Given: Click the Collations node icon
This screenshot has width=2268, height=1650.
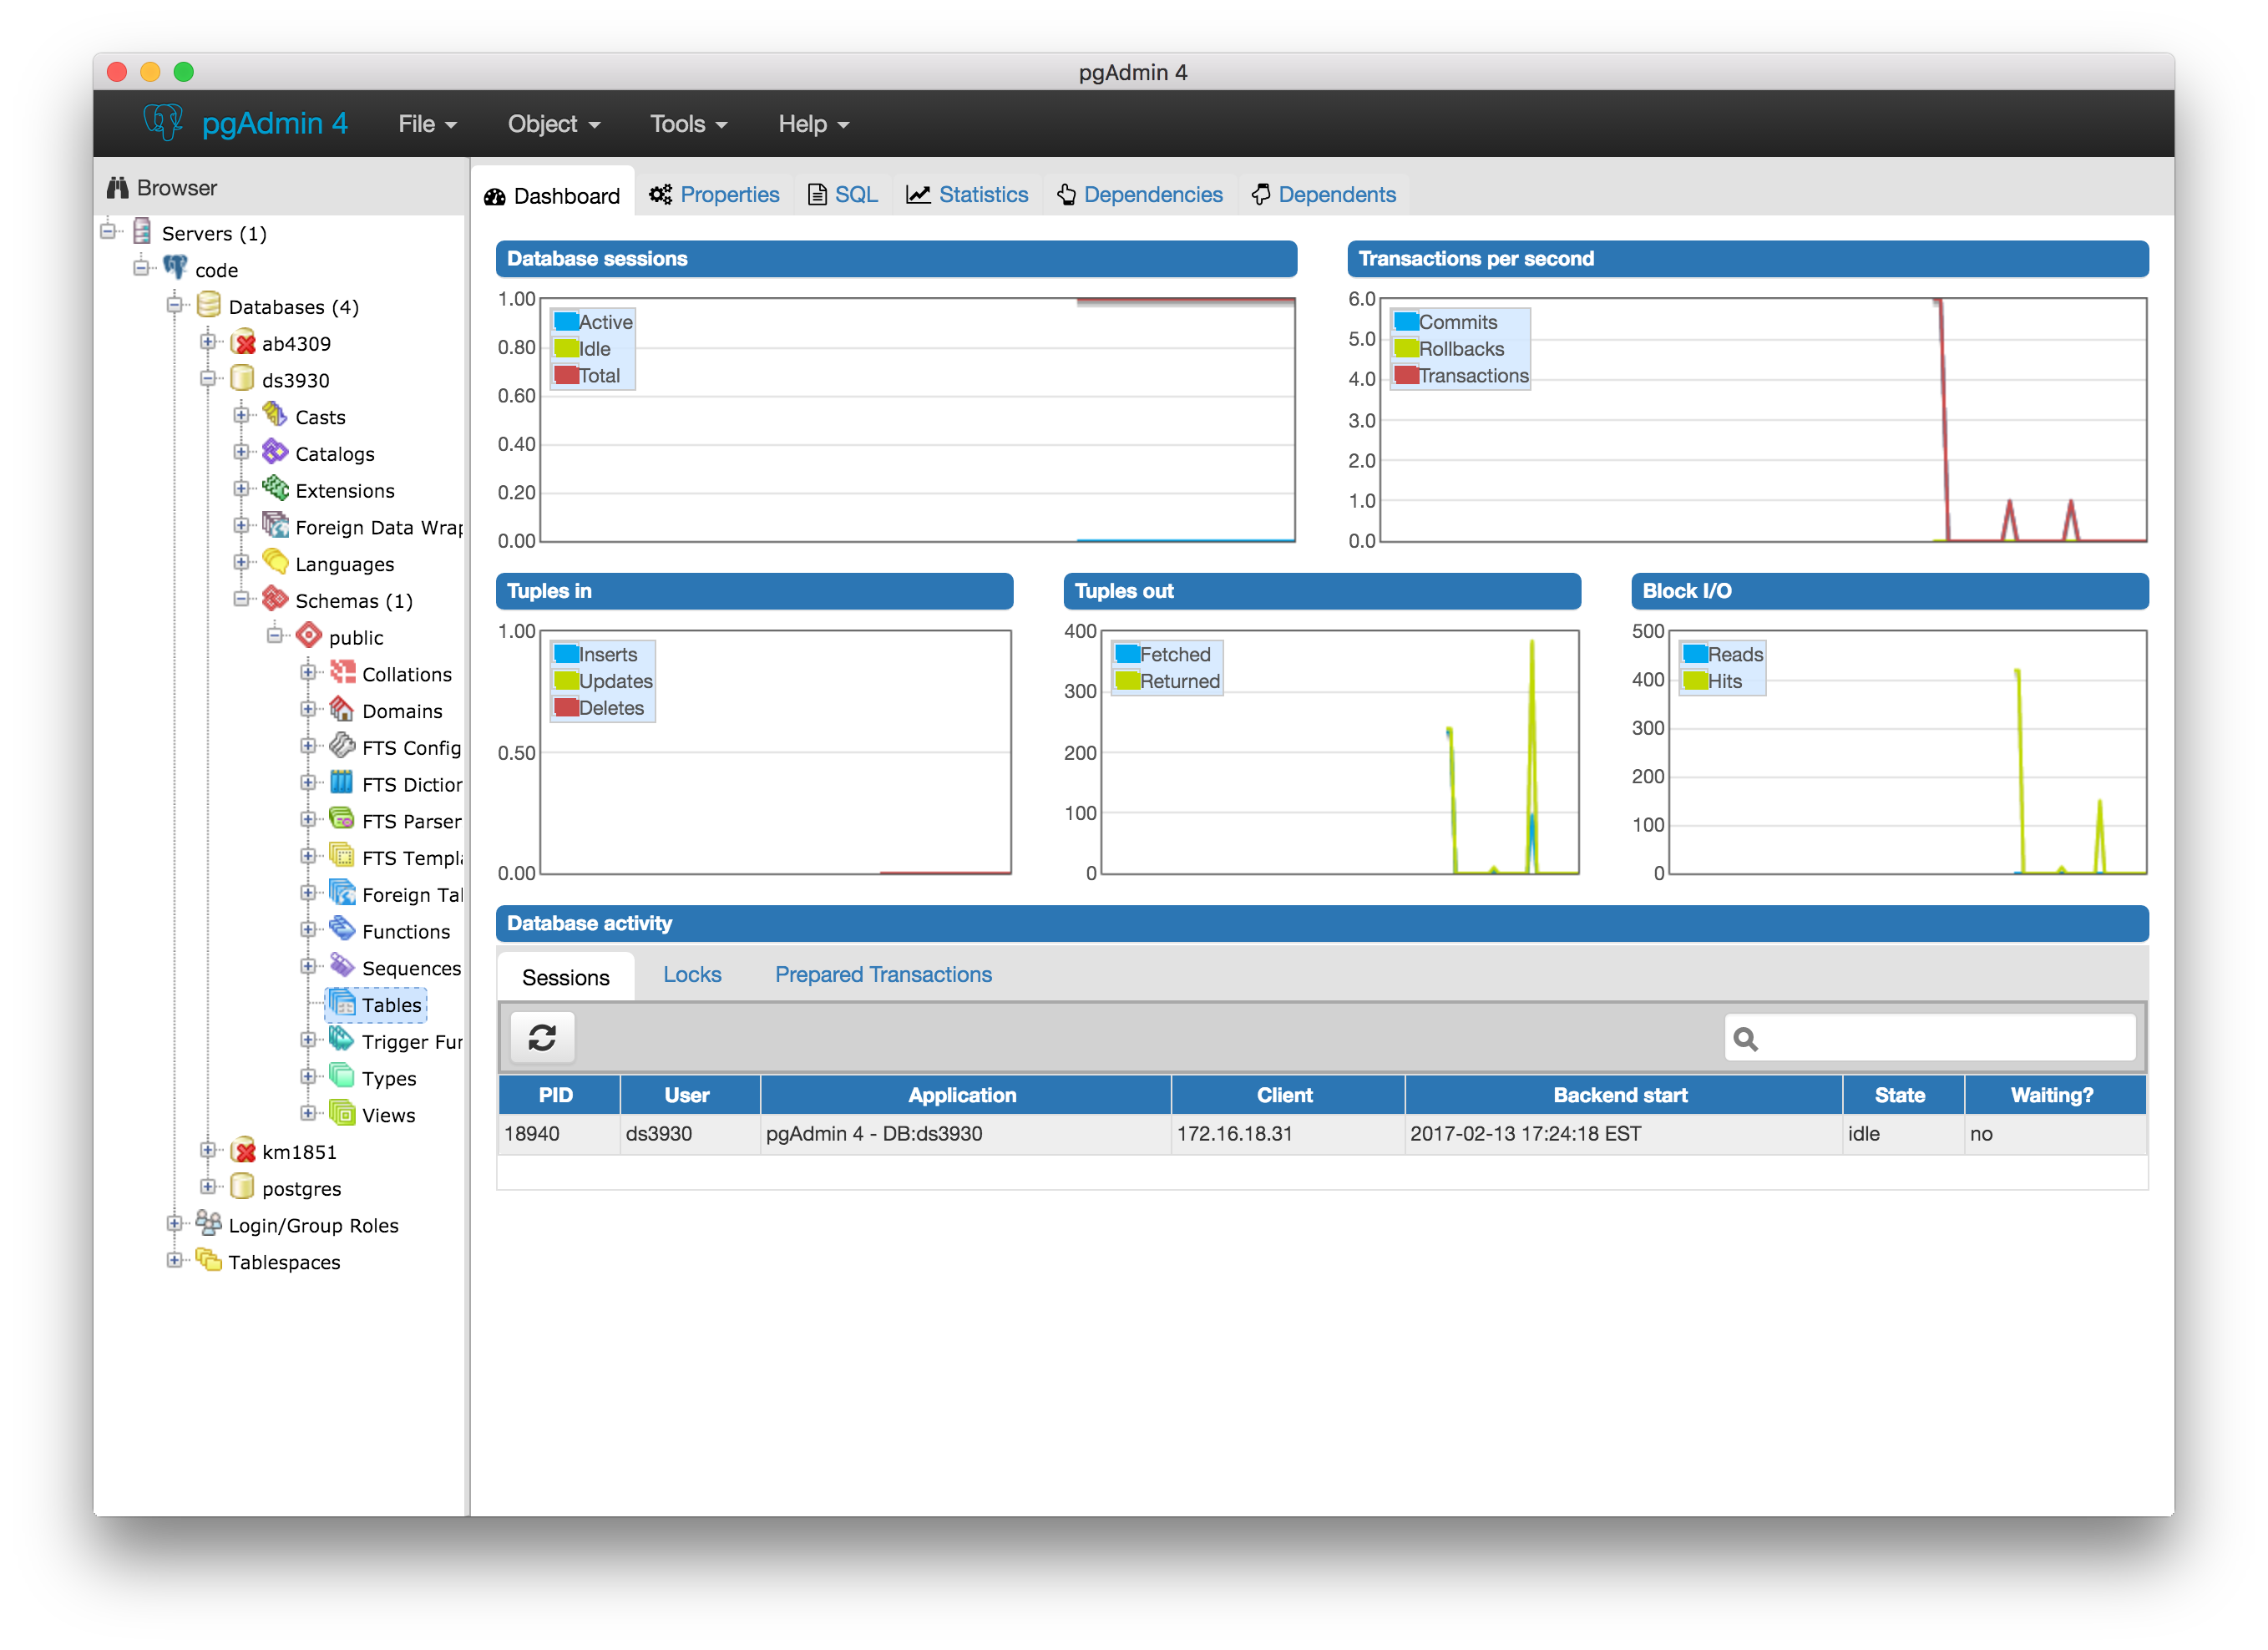Looking at the screenshot, I should coord(343,672).
